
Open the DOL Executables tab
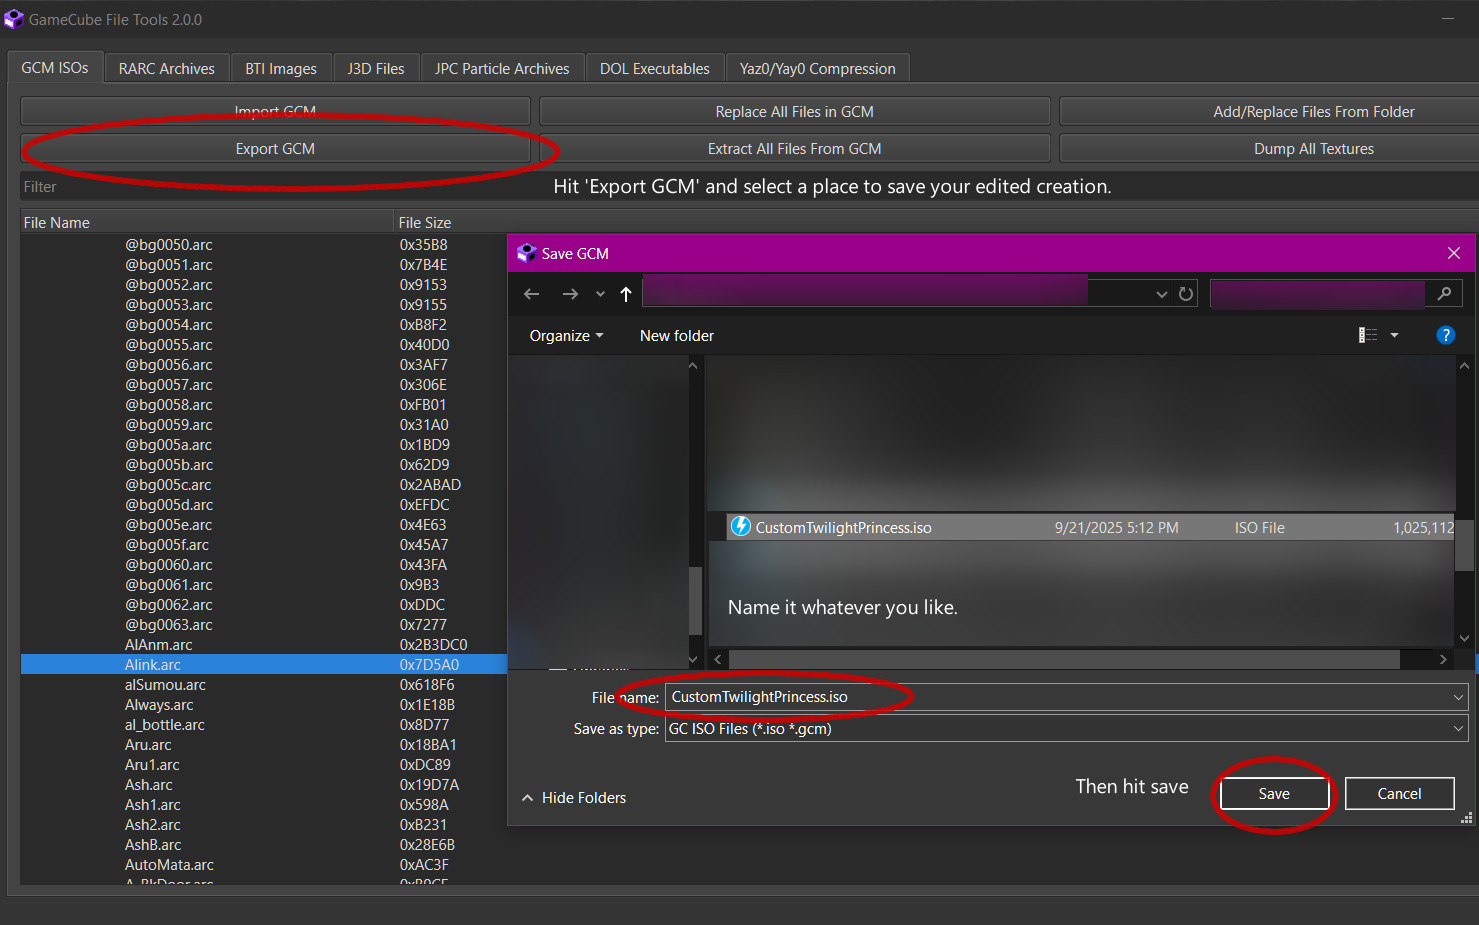(x=654, y=69)
